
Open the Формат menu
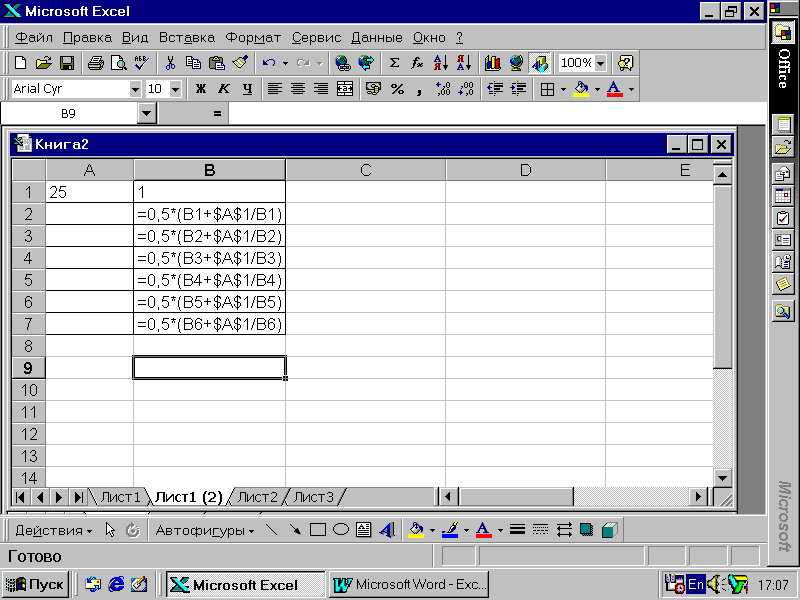(x=253, y=38)
